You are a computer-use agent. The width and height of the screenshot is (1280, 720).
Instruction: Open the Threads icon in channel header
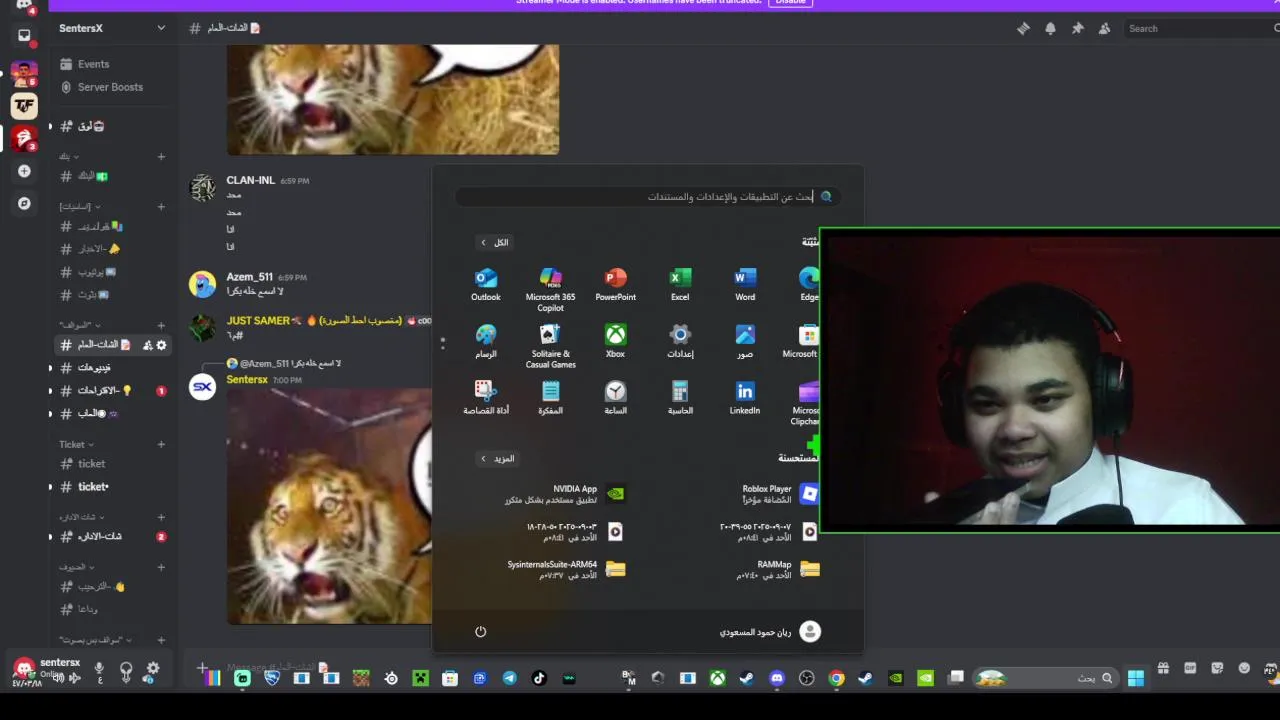pyautogui.click(x=1023, y=29)
